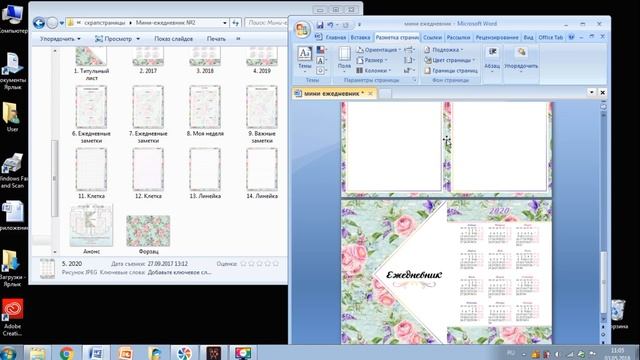
Task: Show hidden Explorer toolbar commands chevron
Action: tap(238, 39)
